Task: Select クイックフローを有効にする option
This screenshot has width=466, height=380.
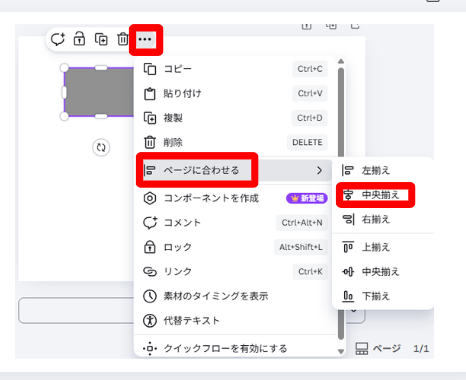Action: coord(235,349)
